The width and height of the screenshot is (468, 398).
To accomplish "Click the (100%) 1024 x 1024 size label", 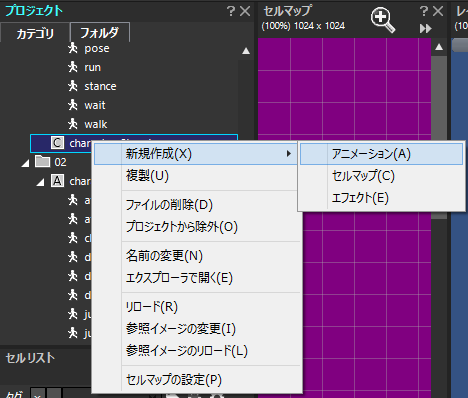I will pyautogui.click(x=303, y=26).
